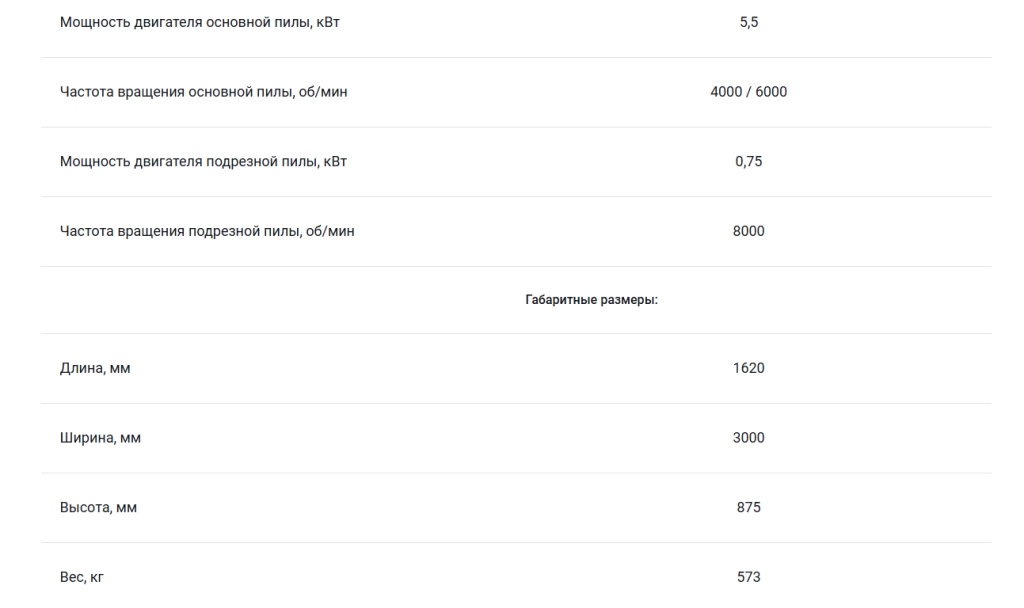Click the 573 weight value

tap(748, 577)
